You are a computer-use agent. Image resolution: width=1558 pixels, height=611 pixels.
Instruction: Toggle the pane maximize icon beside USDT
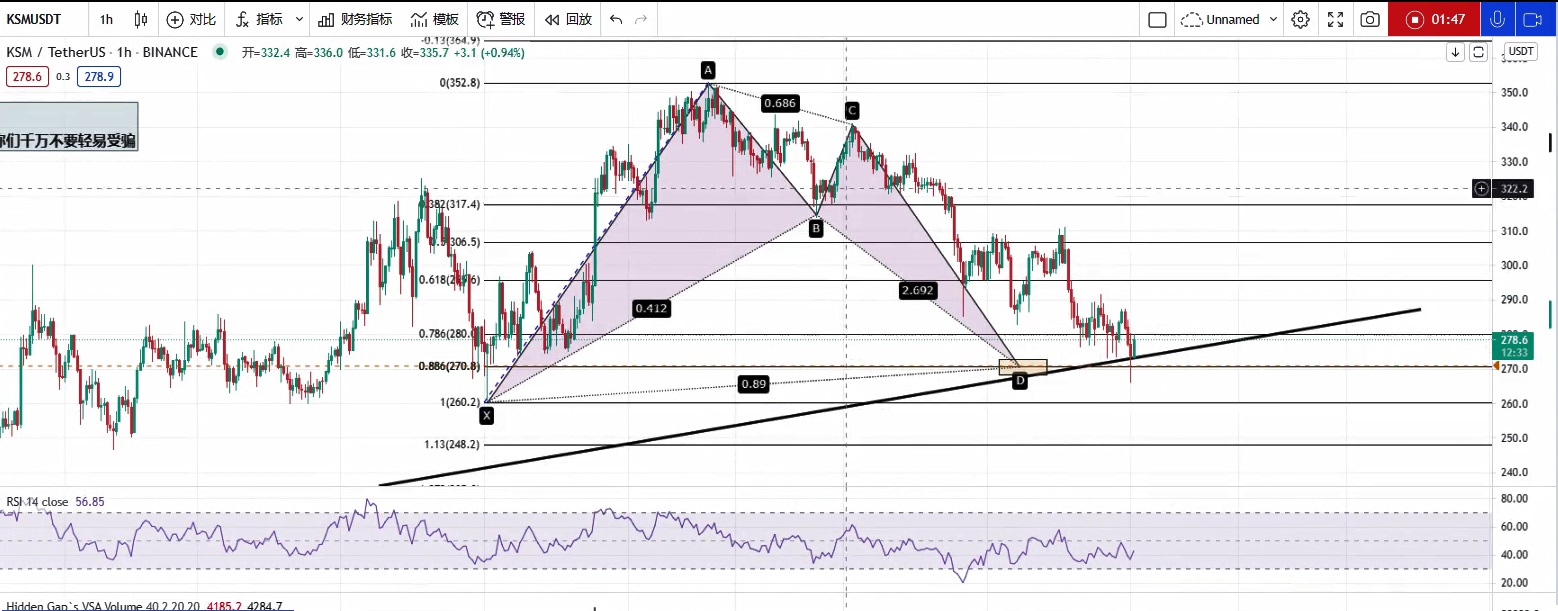[x=1478, y=52]
